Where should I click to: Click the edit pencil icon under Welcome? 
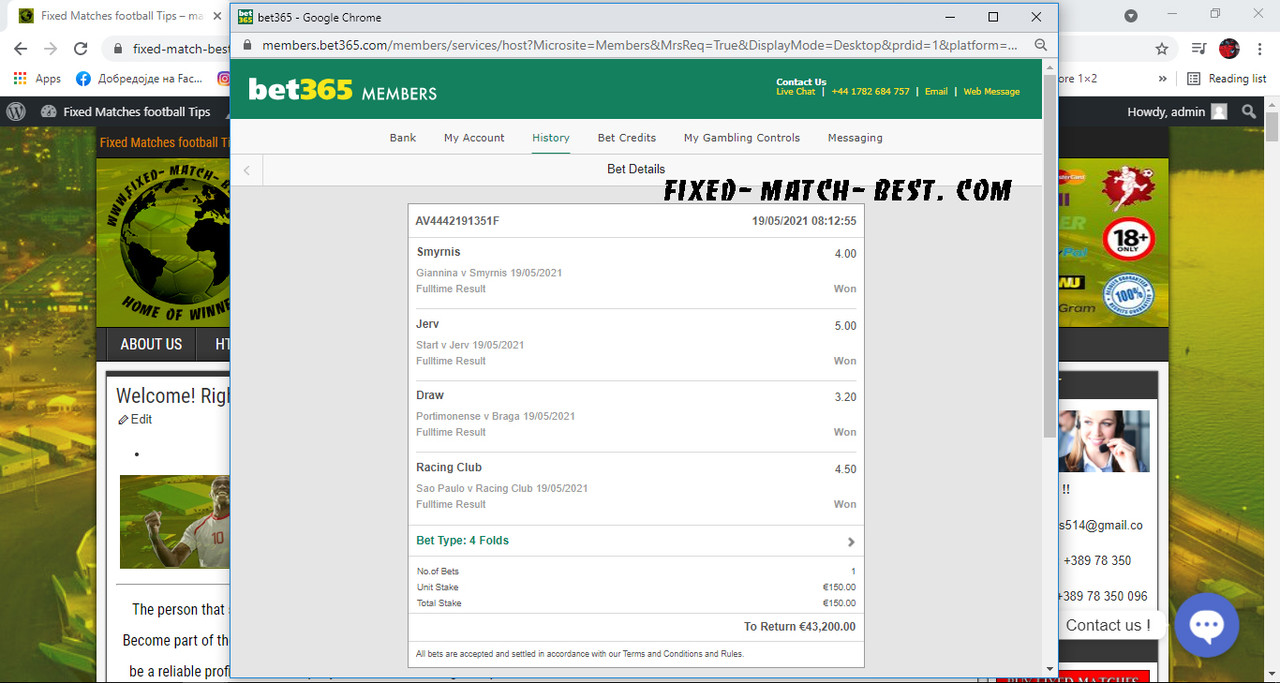123,420
